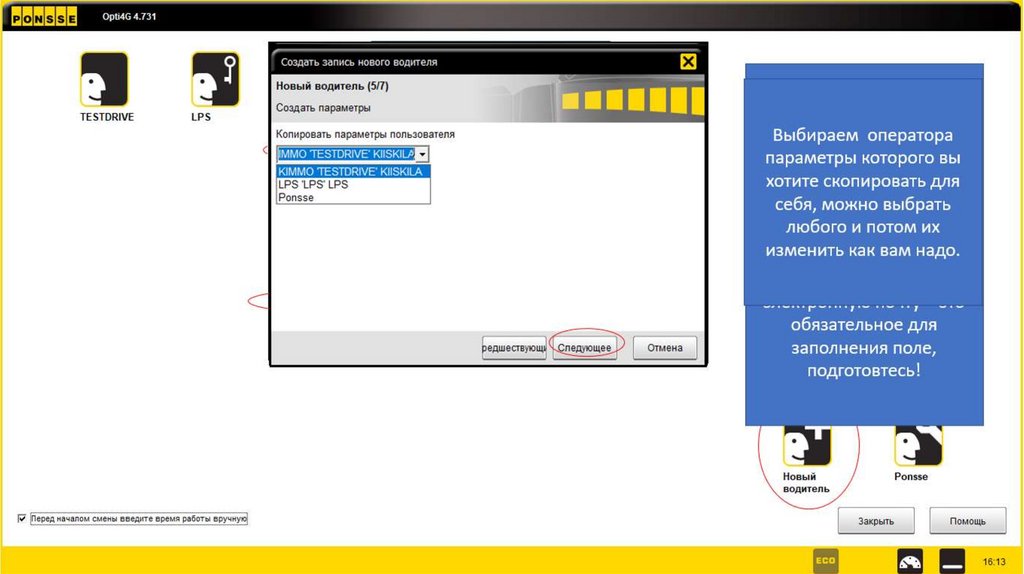Screen dimensions: 1024x574
Task: Cancel with the Отмена button
Action: [x=665, y=347]
